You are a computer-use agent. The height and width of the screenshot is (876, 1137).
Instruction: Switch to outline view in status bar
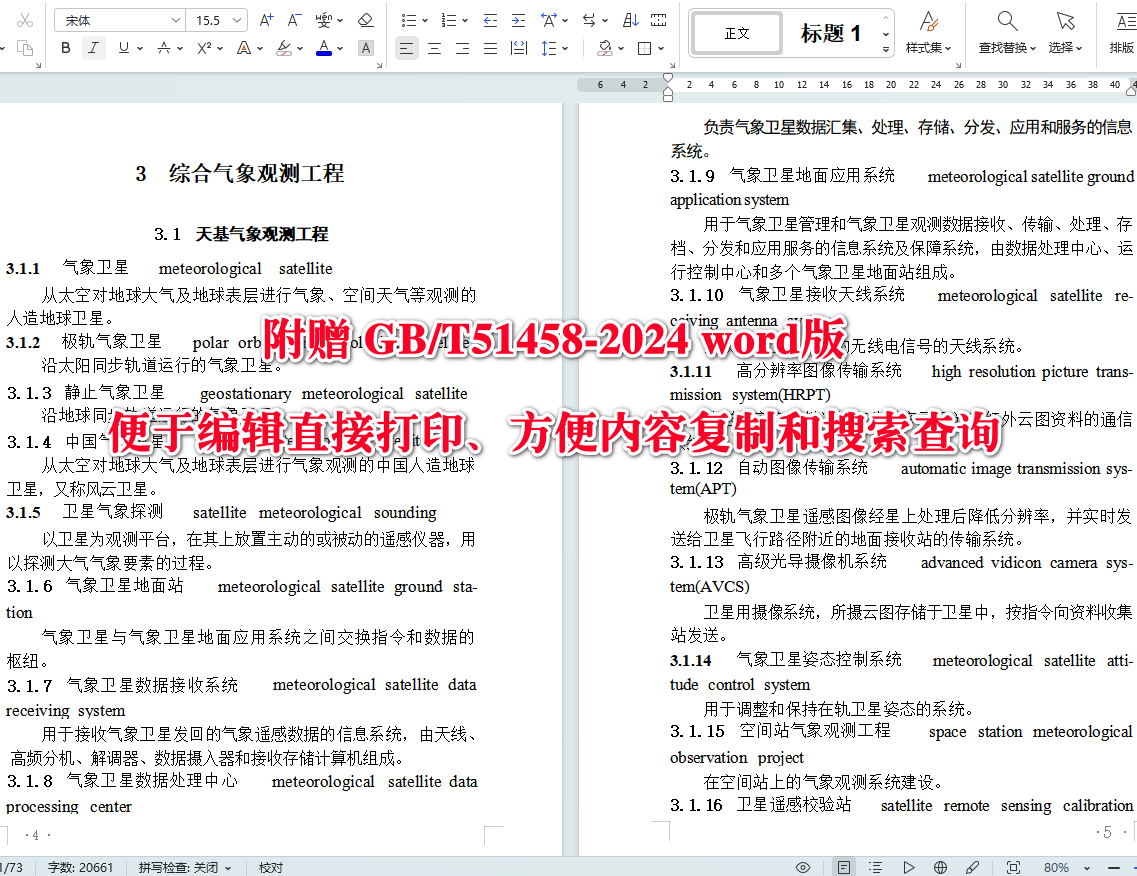(x=876, y=867)
